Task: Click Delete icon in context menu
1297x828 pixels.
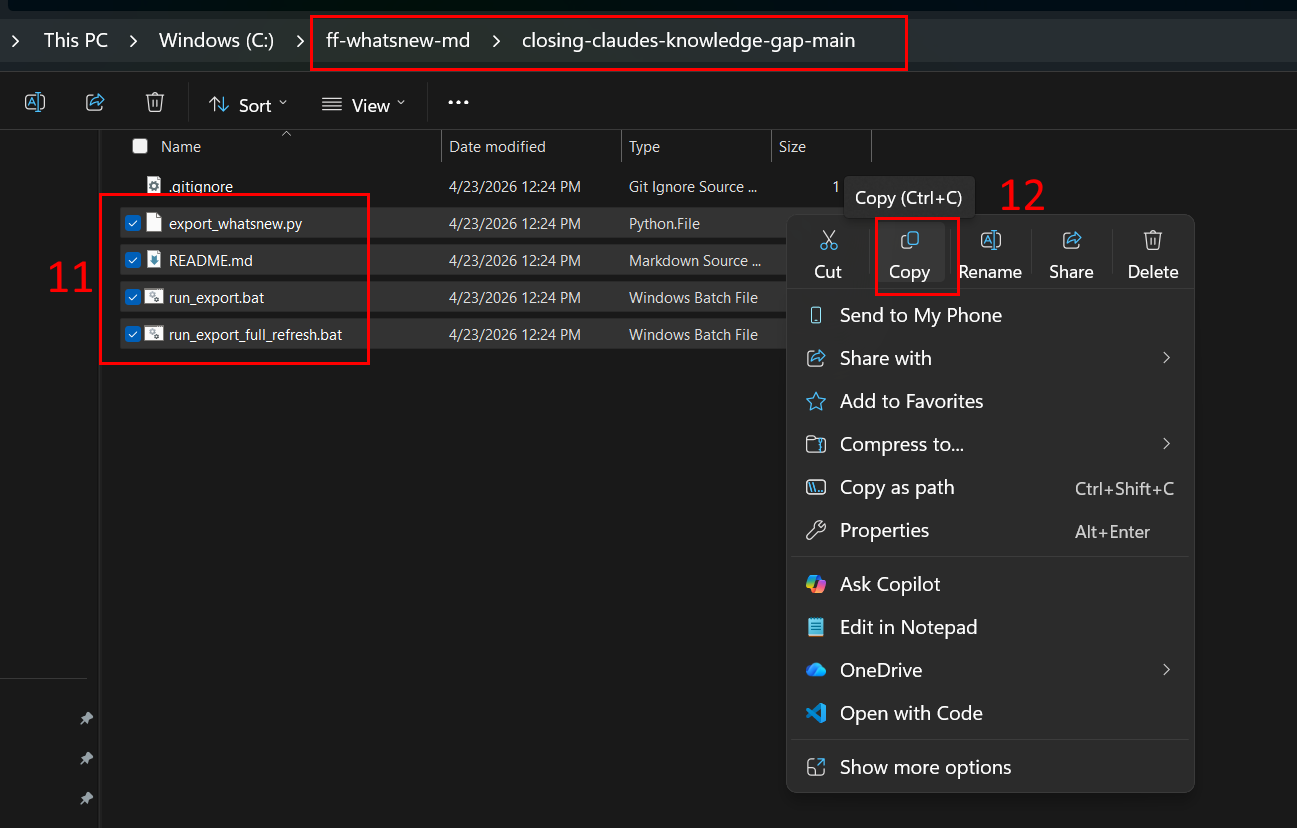Action: click(1153, 240)
